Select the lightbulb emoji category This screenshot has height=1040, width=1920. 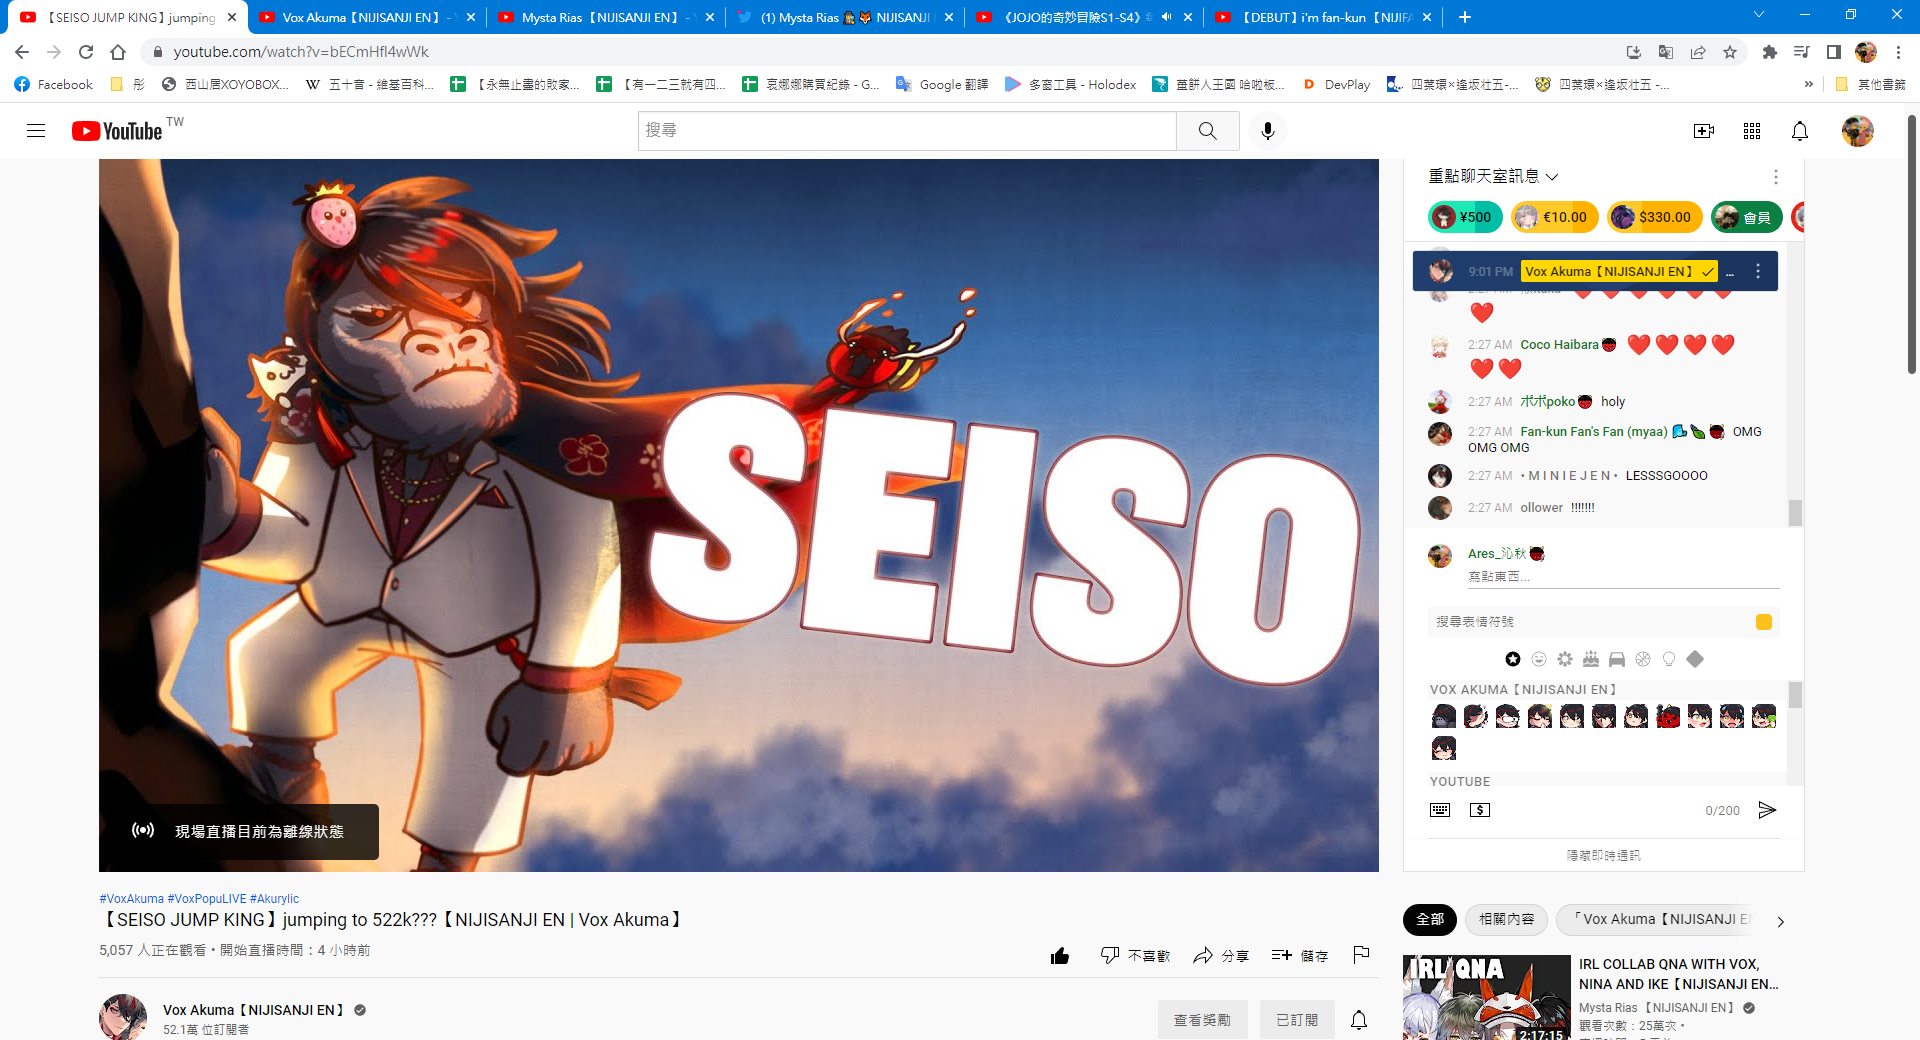[1669, 659]
